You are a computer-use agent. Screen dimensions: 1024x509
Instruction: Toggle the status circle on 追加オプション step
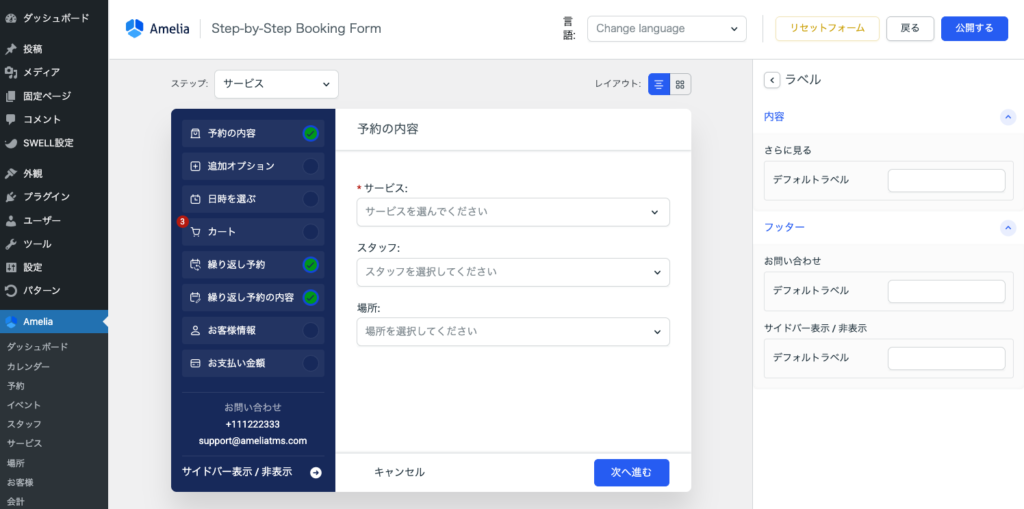coord(311,166)
